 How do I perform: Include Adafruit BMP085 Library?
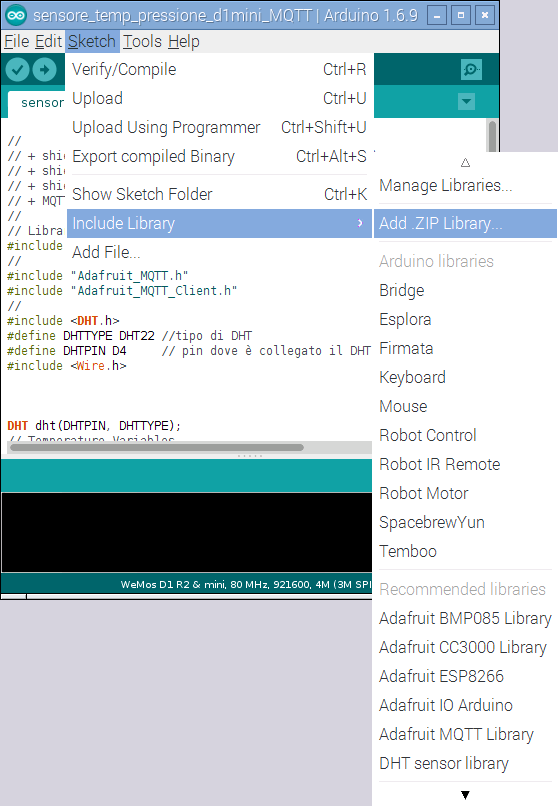(x=465, y=618)
